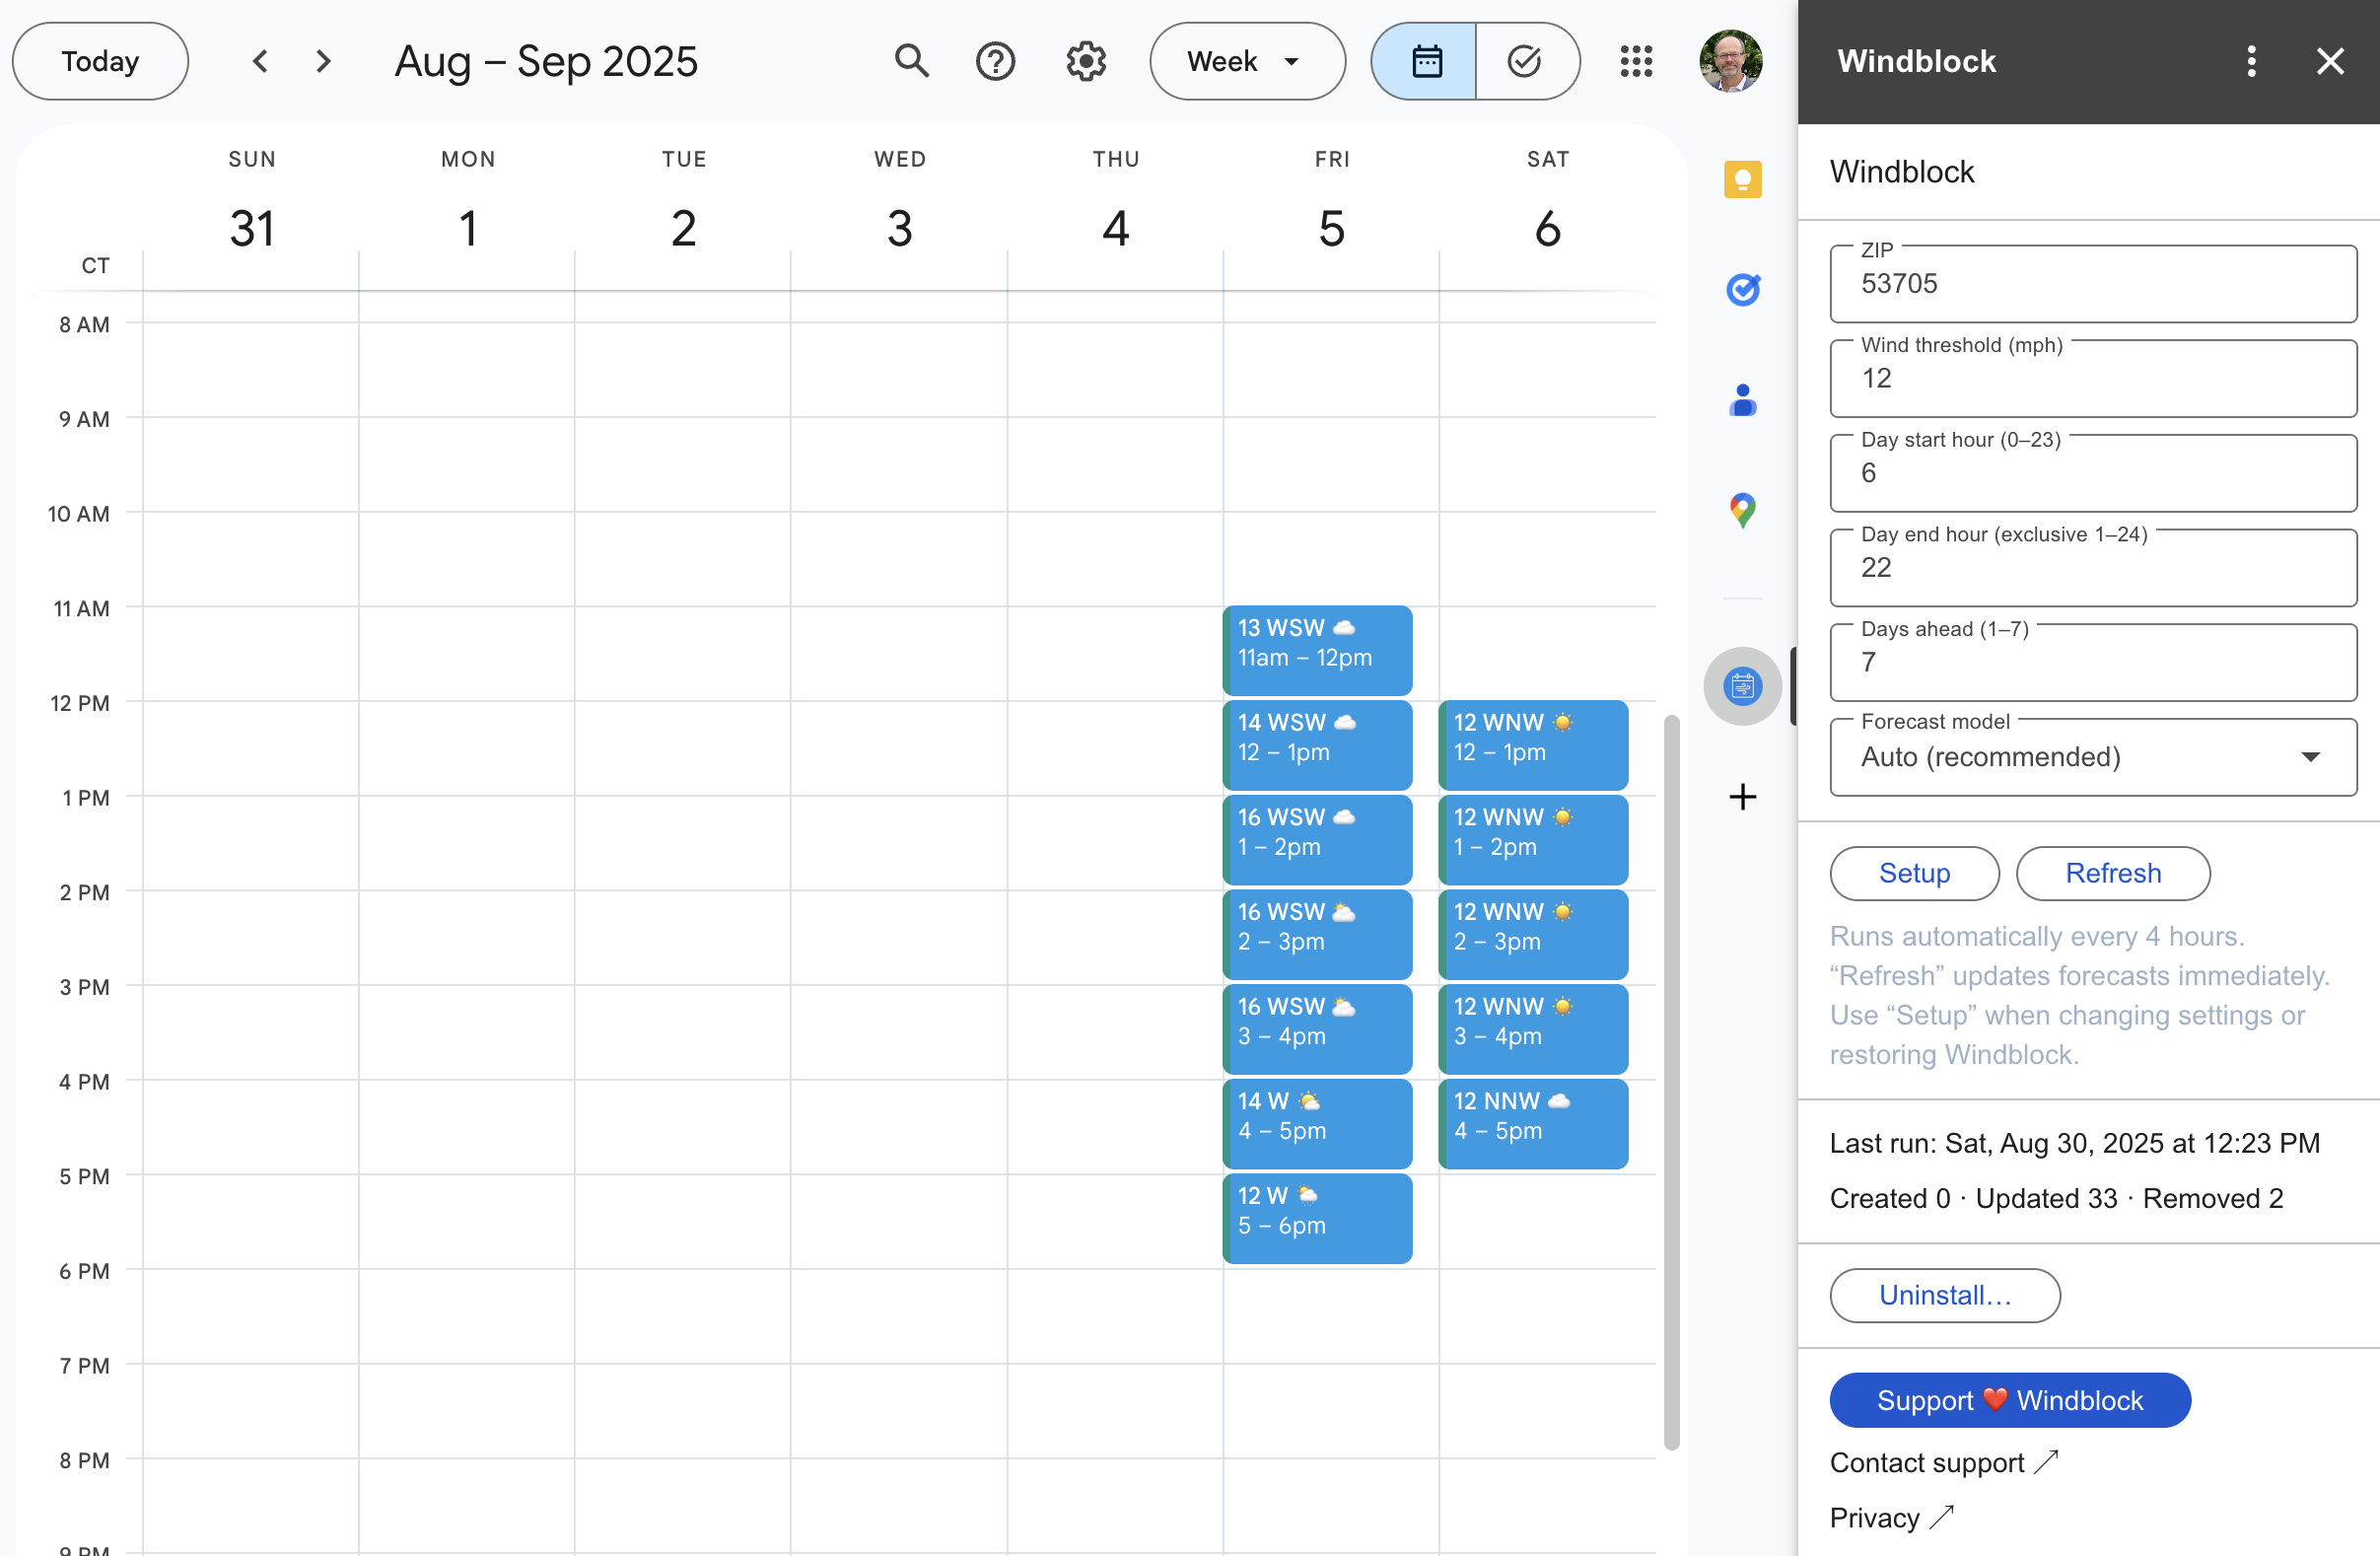Open Friday 14 W 4–5pm event

point(1317,1124)
